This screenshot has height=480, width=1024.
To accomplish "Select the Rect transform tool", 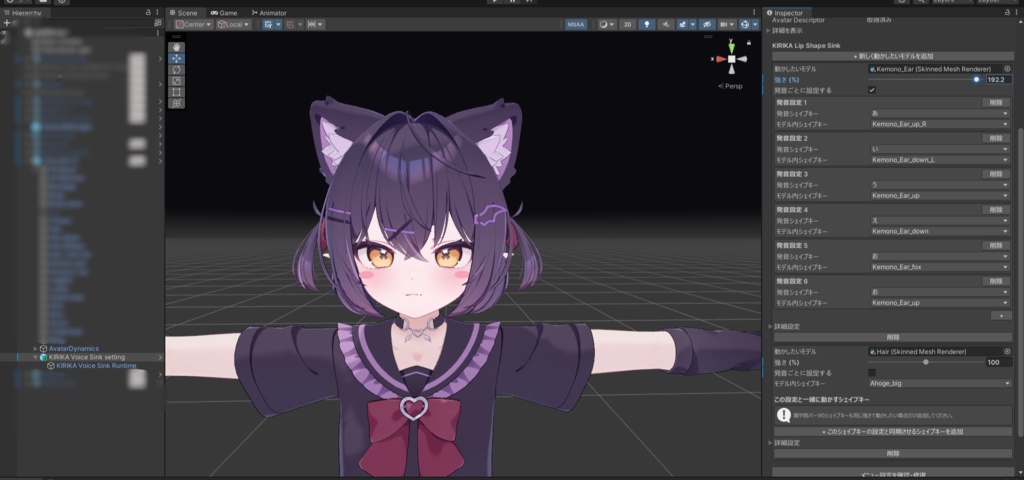I will click(177, 92).
